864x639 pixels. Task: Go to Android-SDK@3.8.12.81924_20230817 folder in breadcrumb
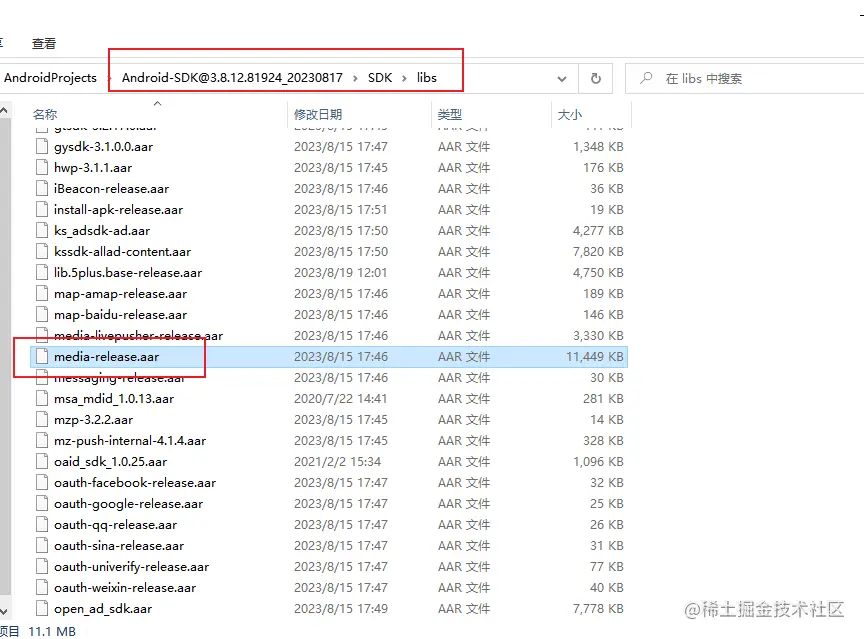click(232, 78)
